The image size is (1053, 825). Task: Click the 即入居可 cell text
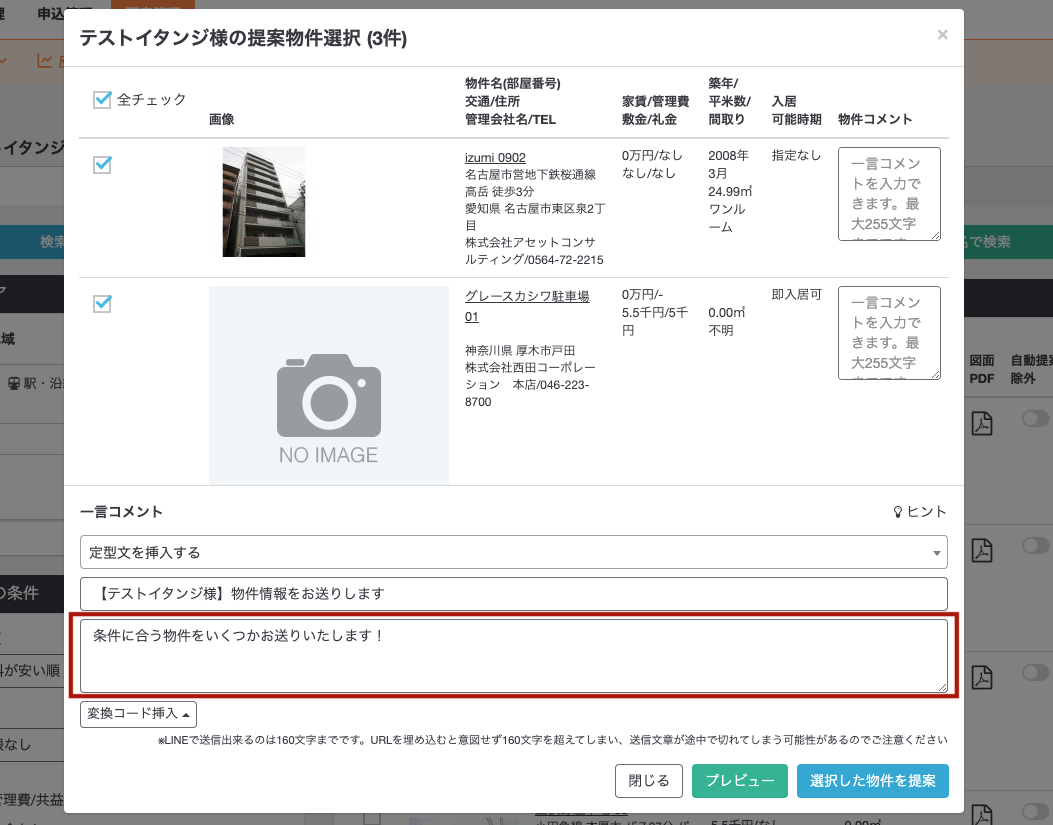point(796,294)
